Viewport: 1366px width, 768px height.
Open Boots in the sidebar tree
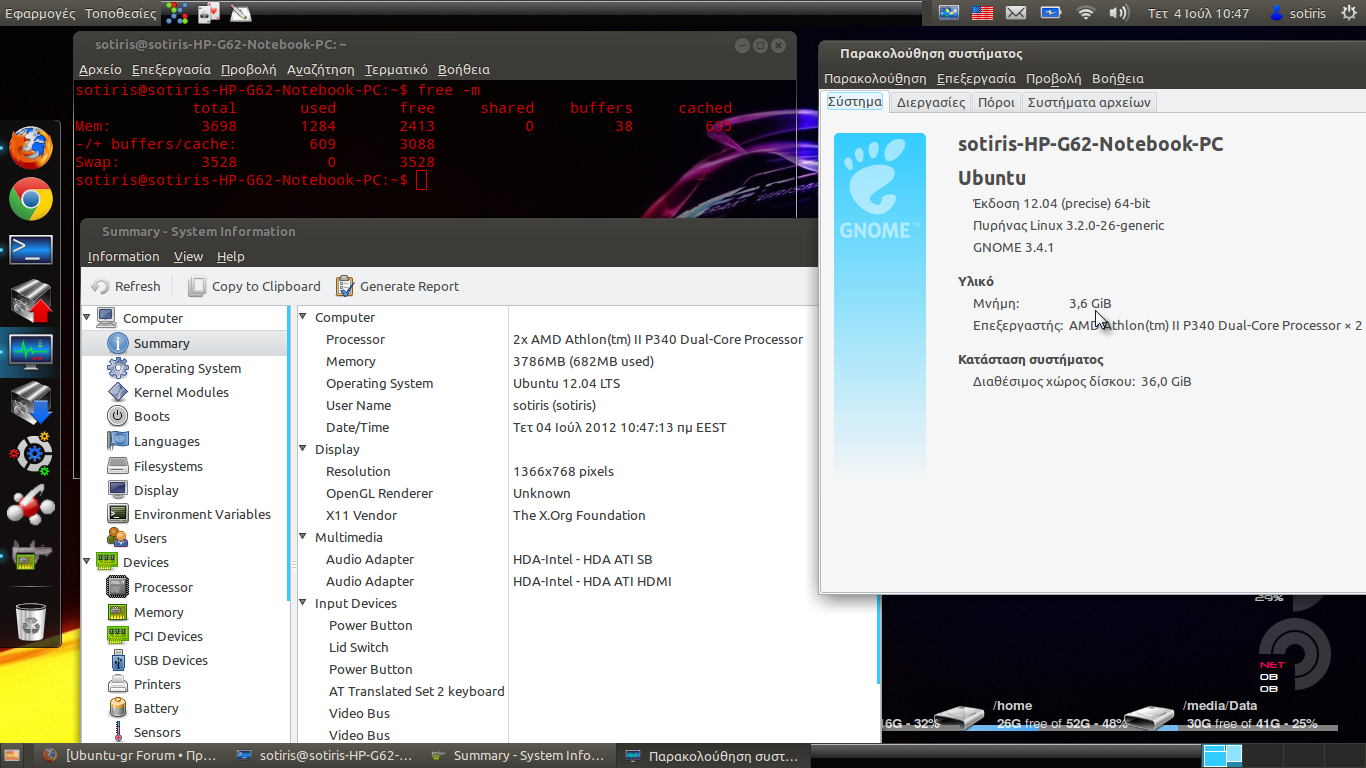pyautogui.click(x=139, y=416)
